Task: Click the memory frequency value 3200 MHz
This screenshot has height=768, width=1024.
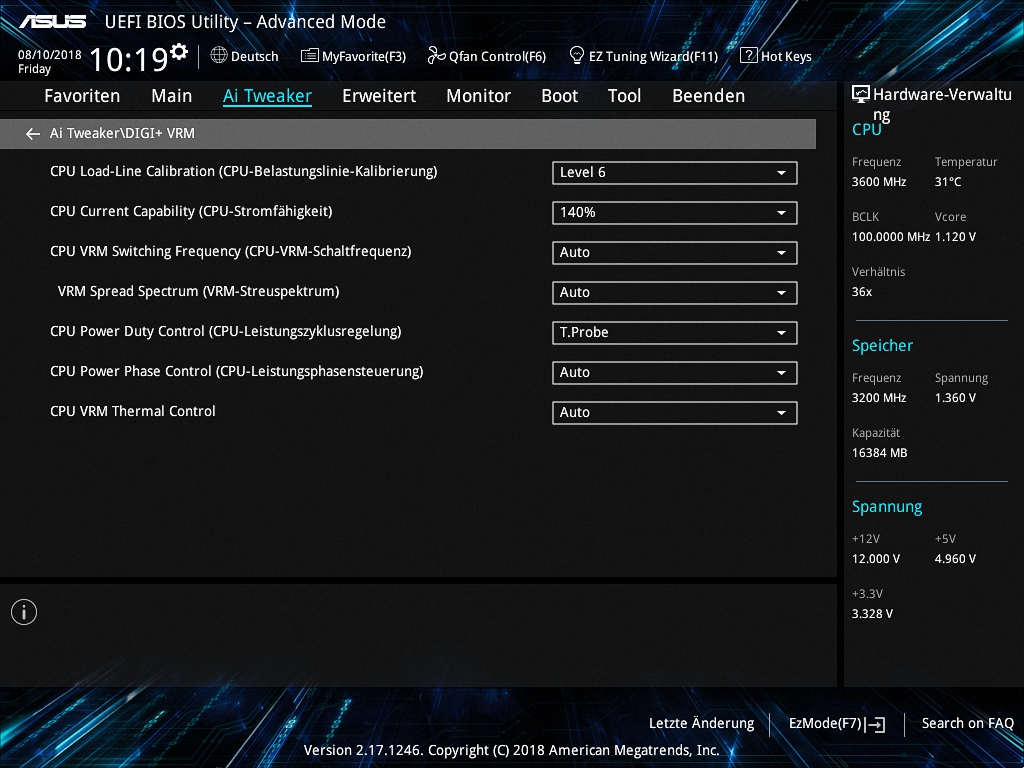Action: click(x=879, y=398)
